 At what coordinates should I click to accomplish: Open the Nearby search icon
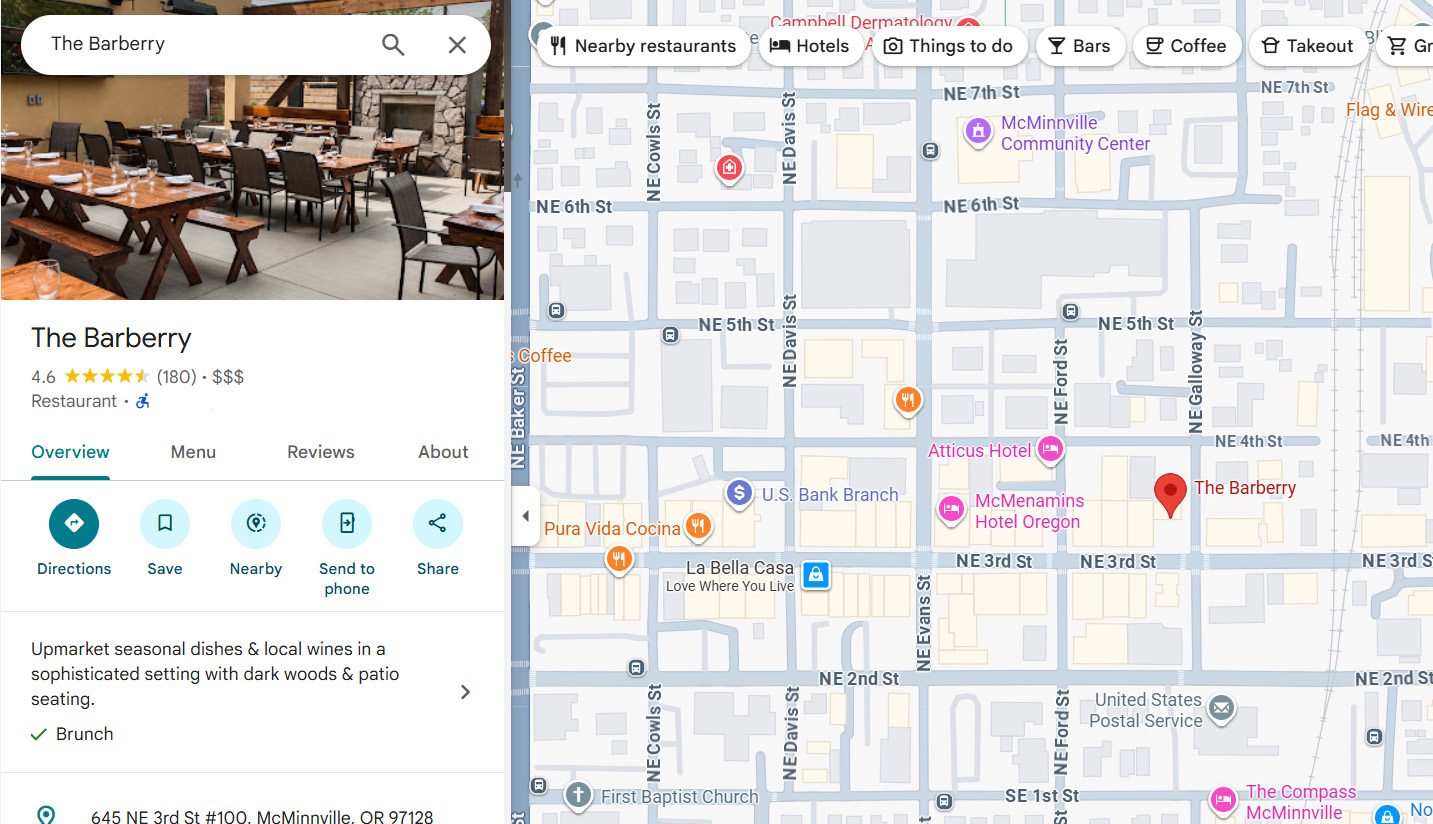(x=256, y=523)
